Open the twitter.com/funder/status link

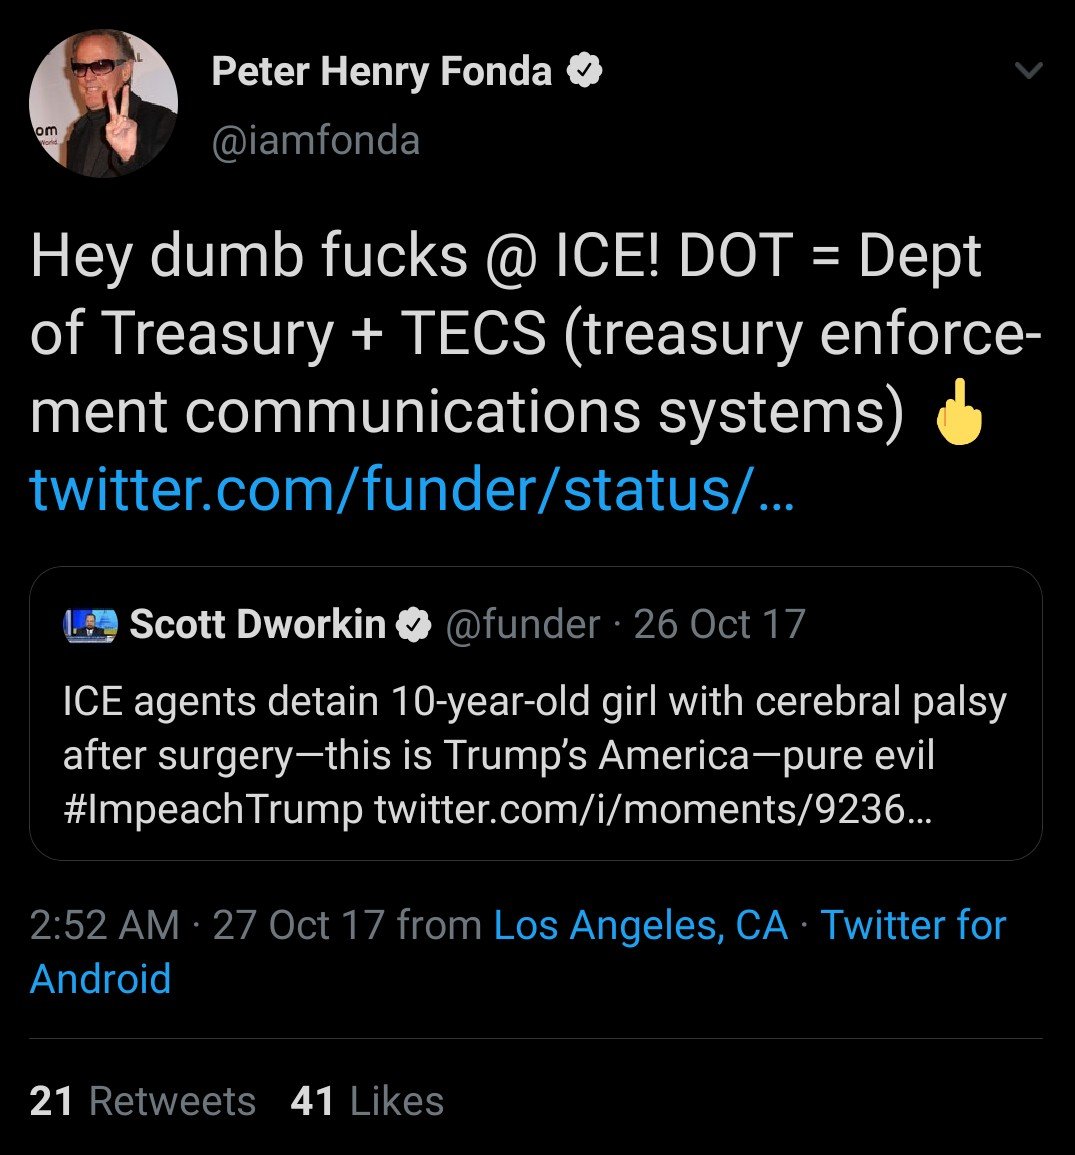[412, 489]
